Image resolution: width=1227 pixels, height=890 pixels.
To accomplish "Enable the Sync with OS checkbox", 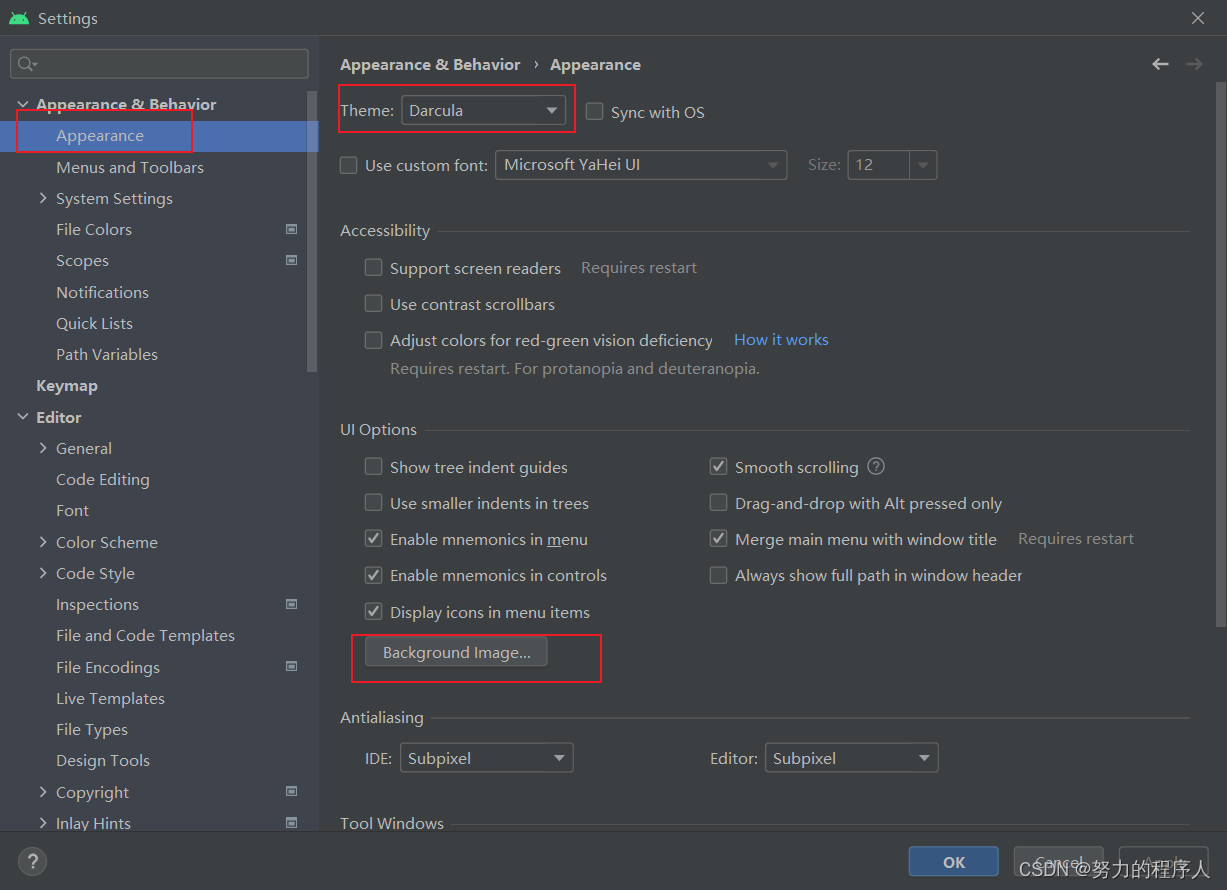I will (595, 112).
